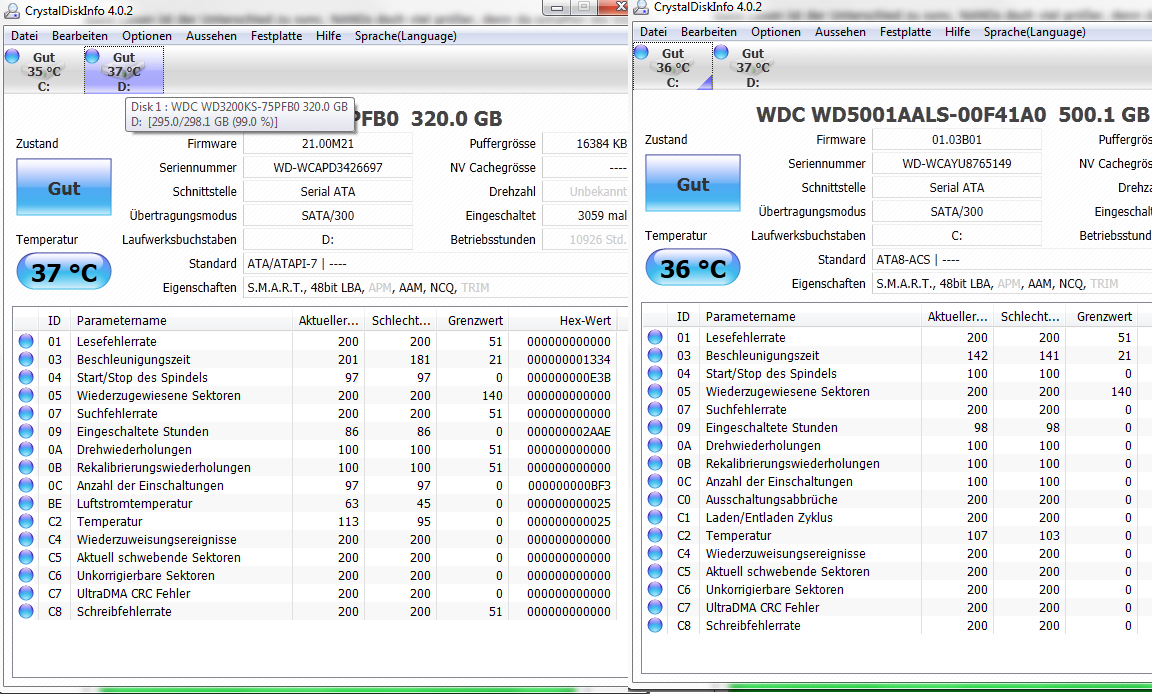Click the 37 °C temperature button, left window
Viewport: 1152px width, 699px height.
[64, 272]
